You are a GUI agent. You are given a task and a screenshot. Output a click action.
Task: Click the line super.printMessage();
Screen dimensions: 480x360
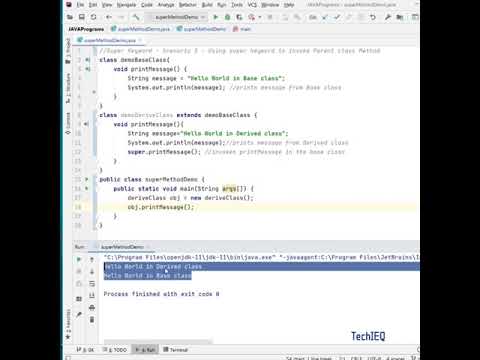click(164, 152)
